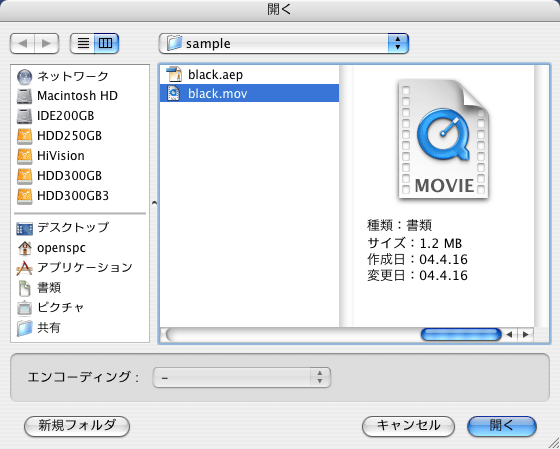Click the Pictures (ピクチャ) icon

[x=25, y=308]
